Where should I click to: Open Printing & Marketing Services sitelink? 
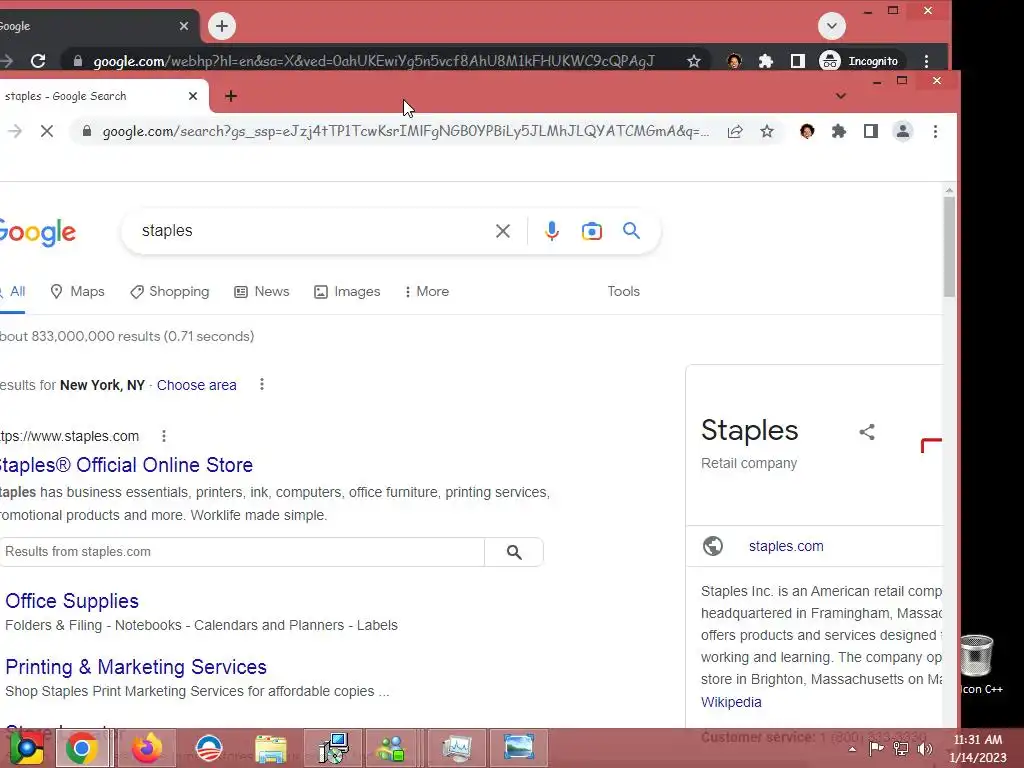pyautogui.click(x=136, y=667)
